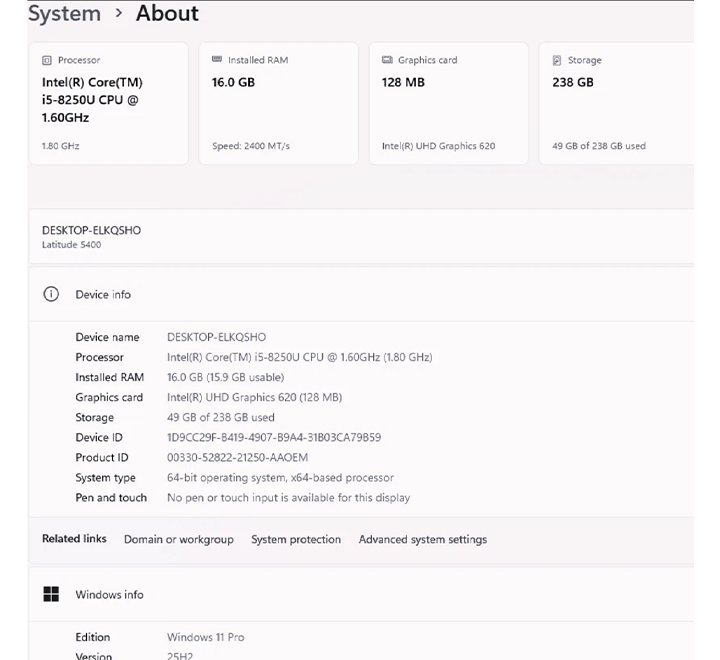720x660 pixels.
Task: Open the Graphics card summary card
Action: [x=449, y=103]
